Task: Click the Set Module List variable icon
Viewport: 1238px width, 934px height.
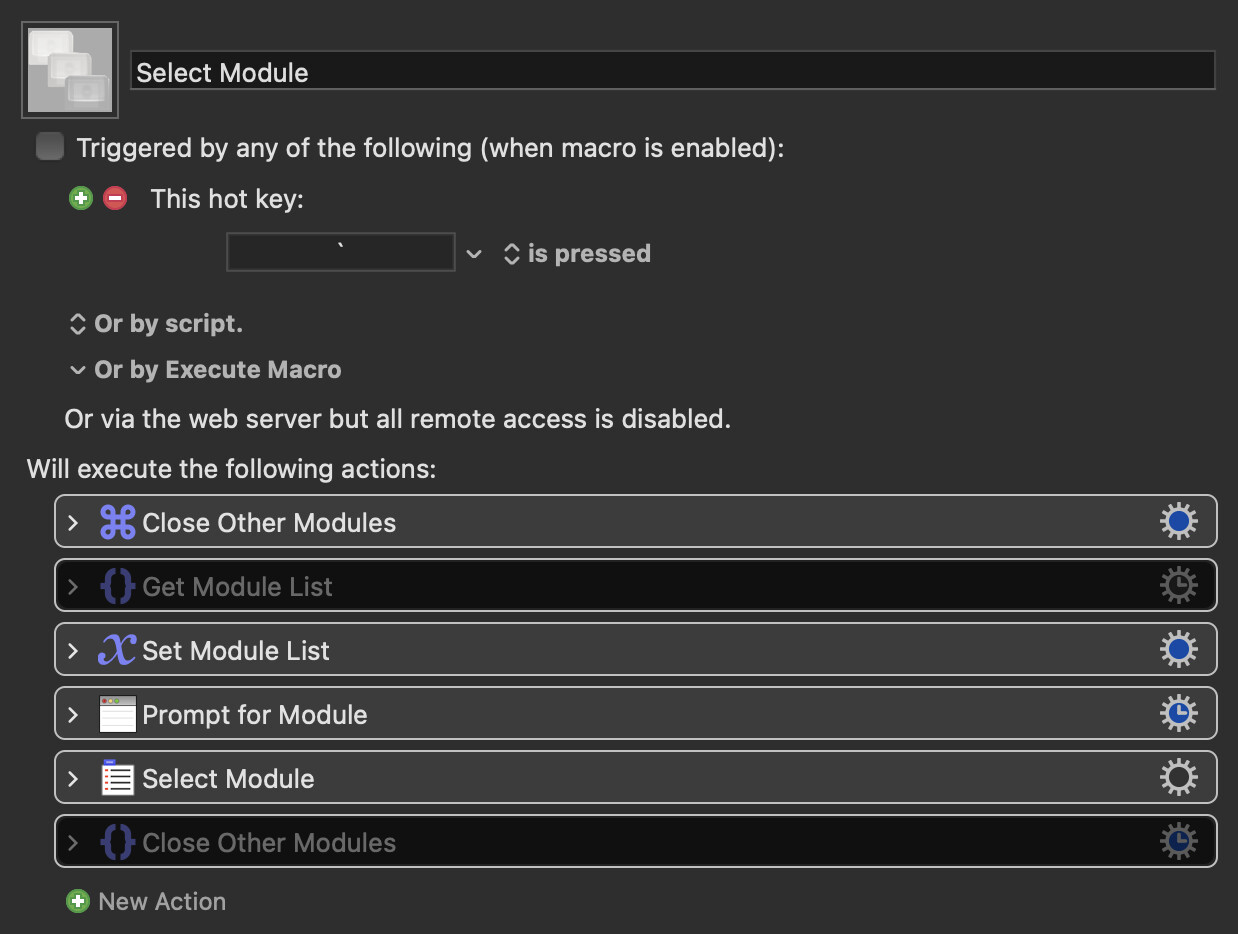Action: point(117,651)
